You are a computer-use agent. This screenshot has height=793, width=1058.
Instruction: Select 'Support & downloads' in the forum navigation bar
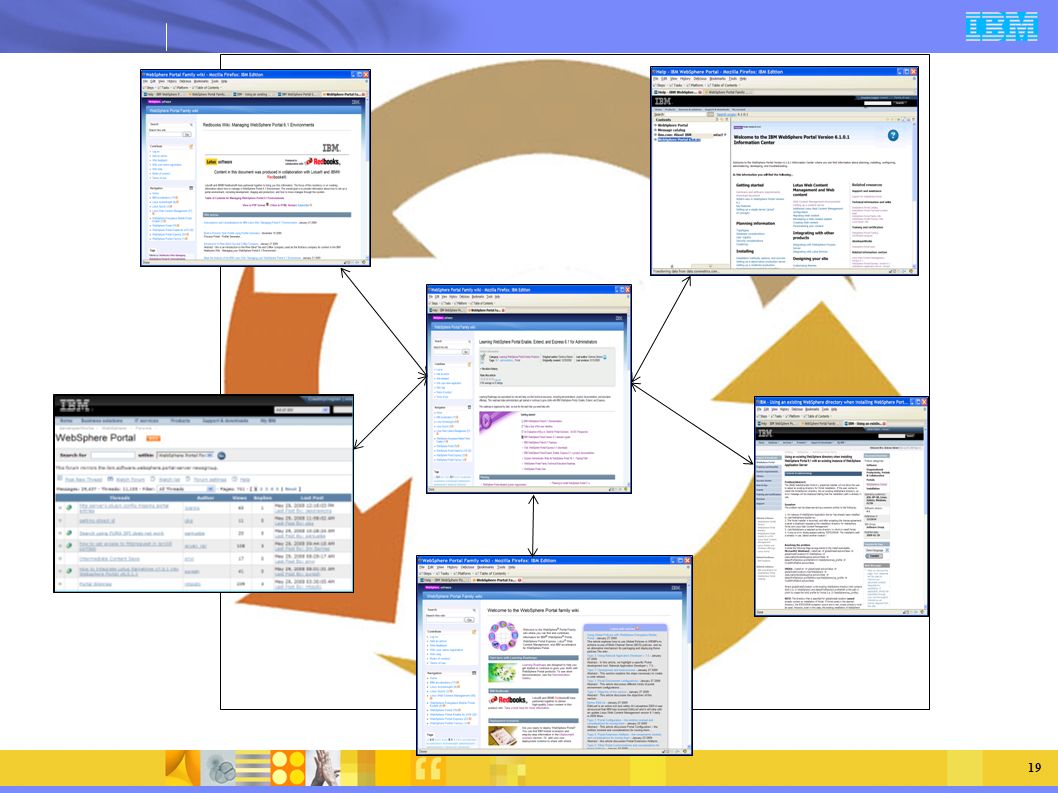tap(226, 420)
